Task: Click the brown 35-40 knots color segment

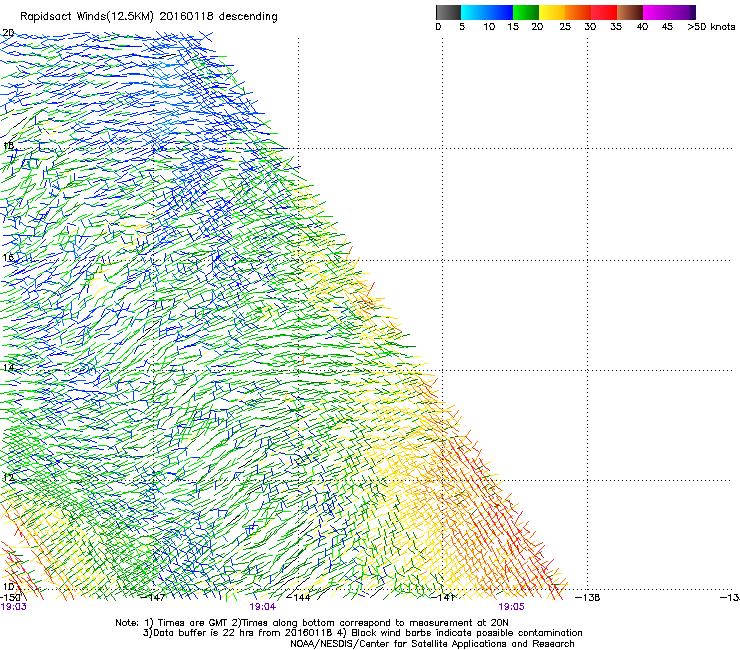Action: 630,12
